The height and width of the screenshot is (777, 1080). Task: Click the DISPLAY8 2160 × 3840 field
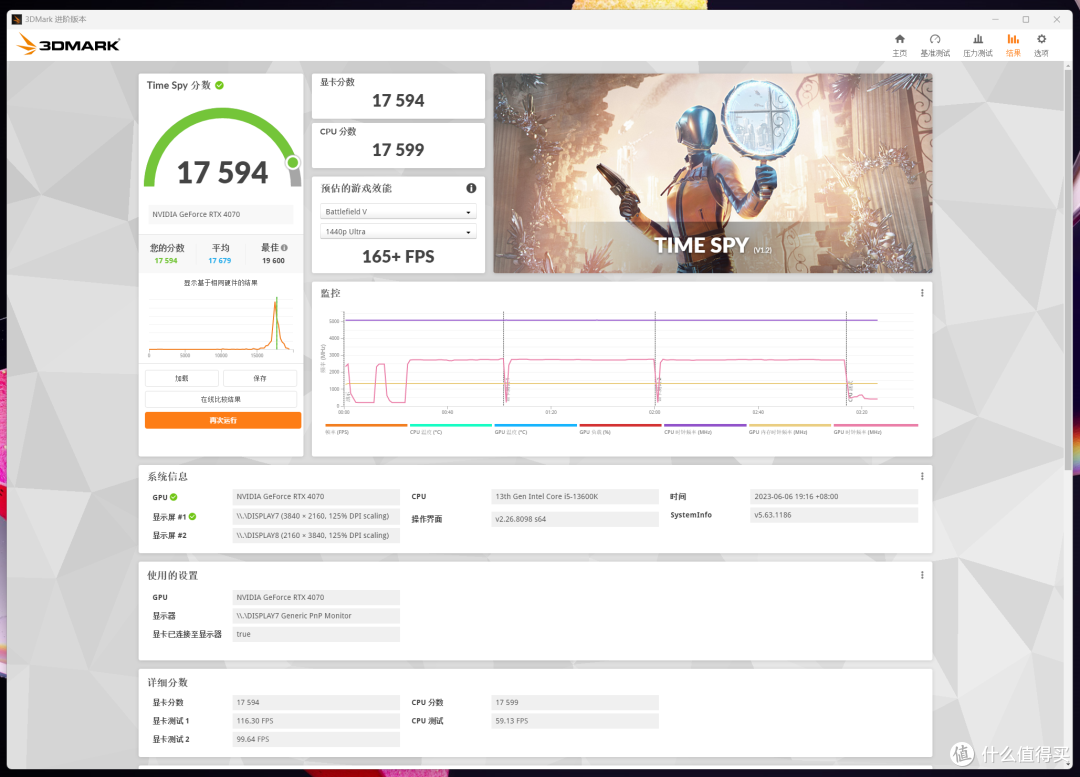coord(316,535)
